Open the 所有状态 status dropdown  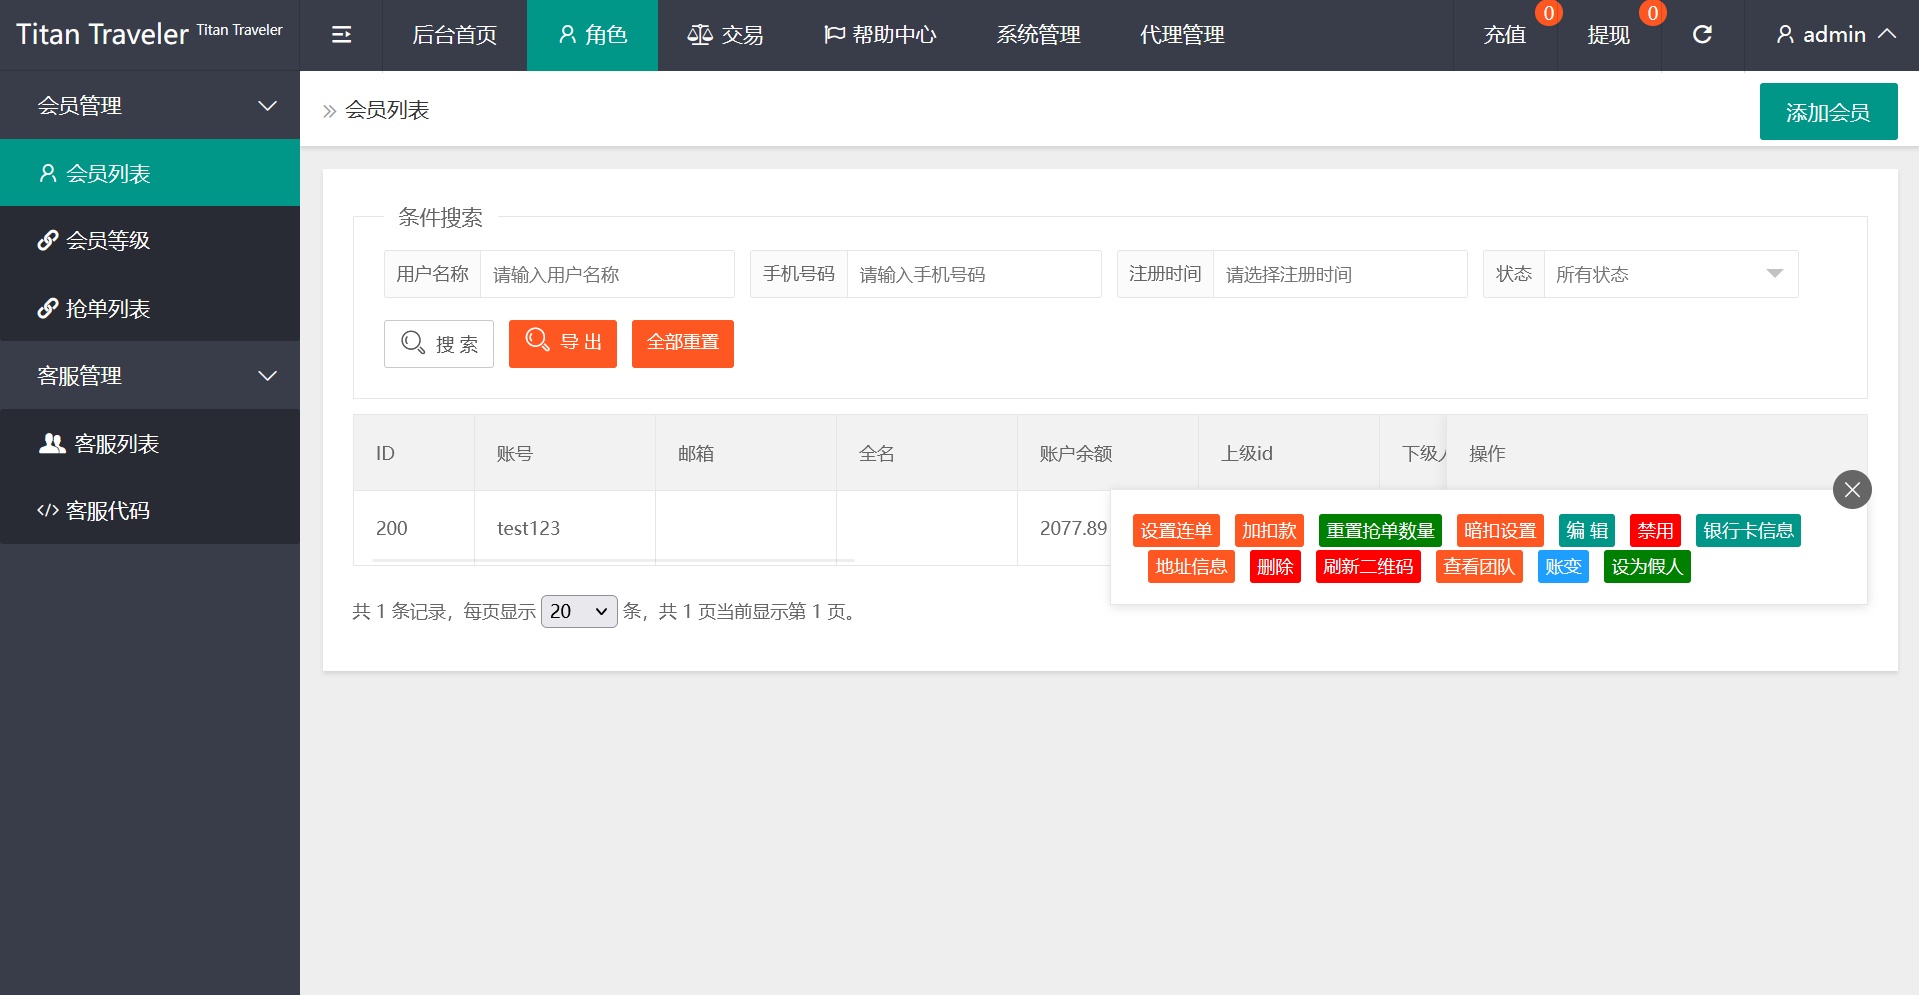pos(1669,275)
